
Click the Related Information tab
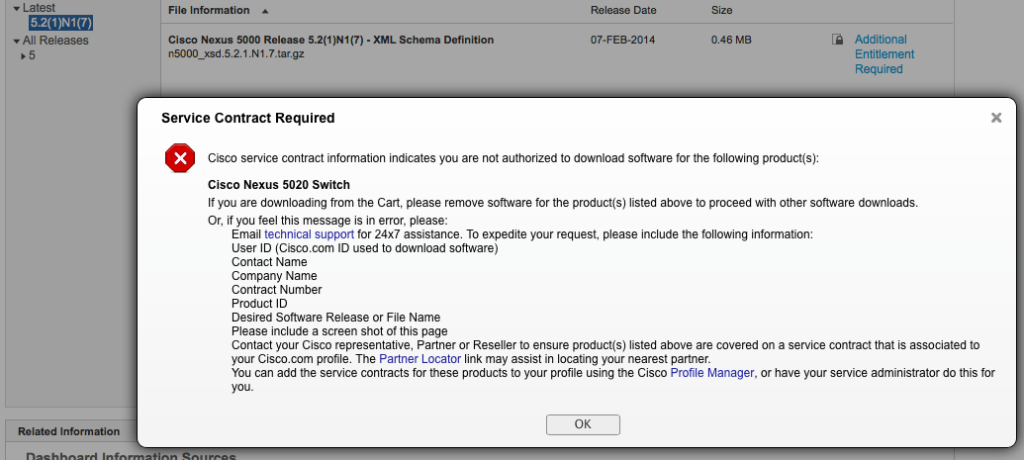click(69, 431)
